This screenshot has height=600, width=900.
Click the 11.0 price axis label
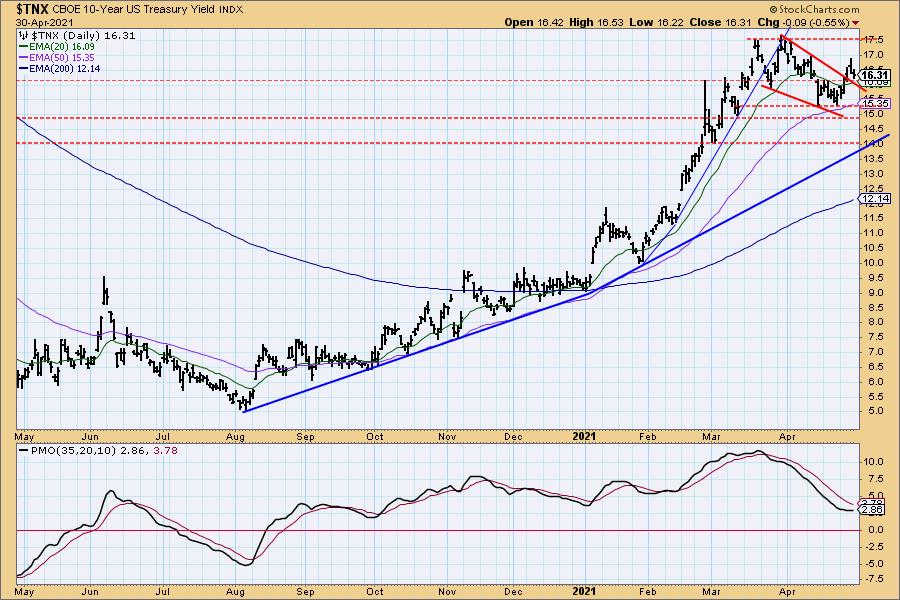tap(872, 233)
